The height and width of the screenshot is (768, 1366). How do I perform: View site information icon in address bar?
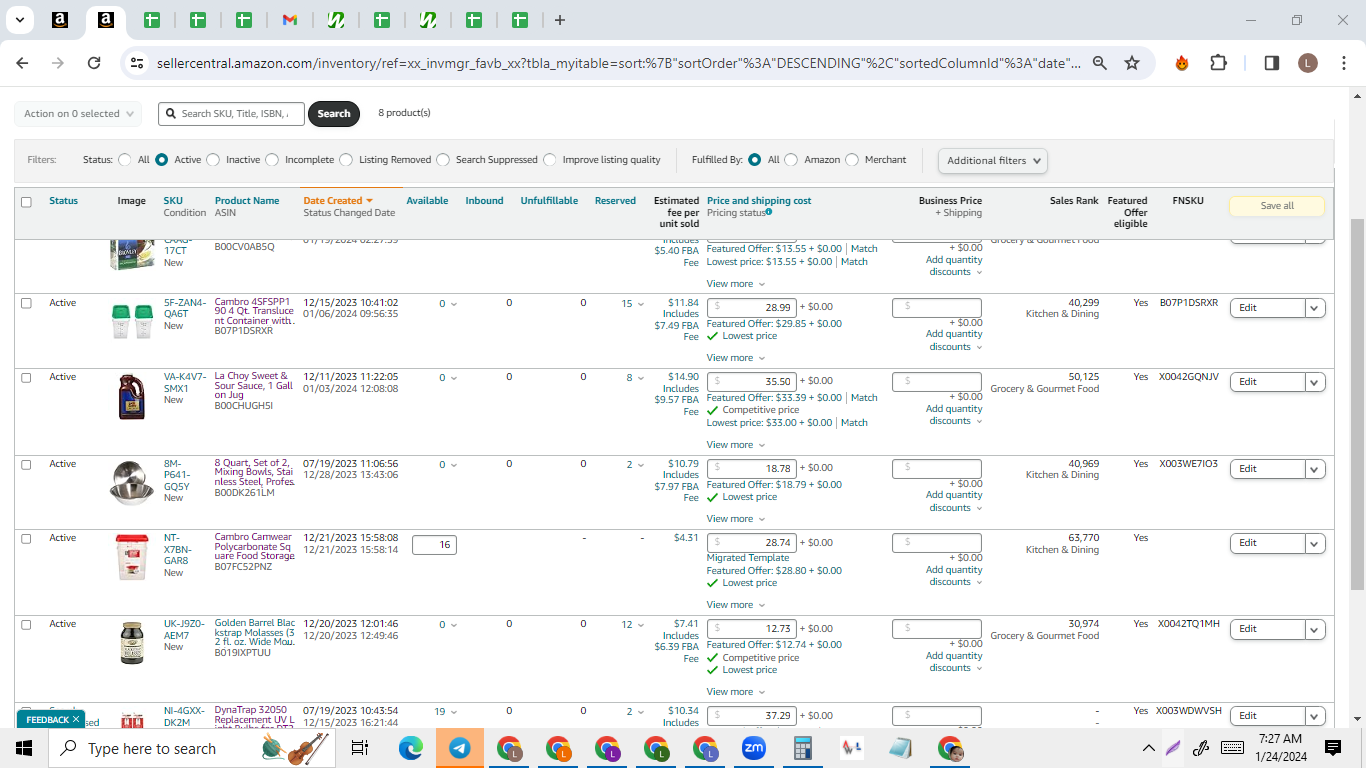137,63
